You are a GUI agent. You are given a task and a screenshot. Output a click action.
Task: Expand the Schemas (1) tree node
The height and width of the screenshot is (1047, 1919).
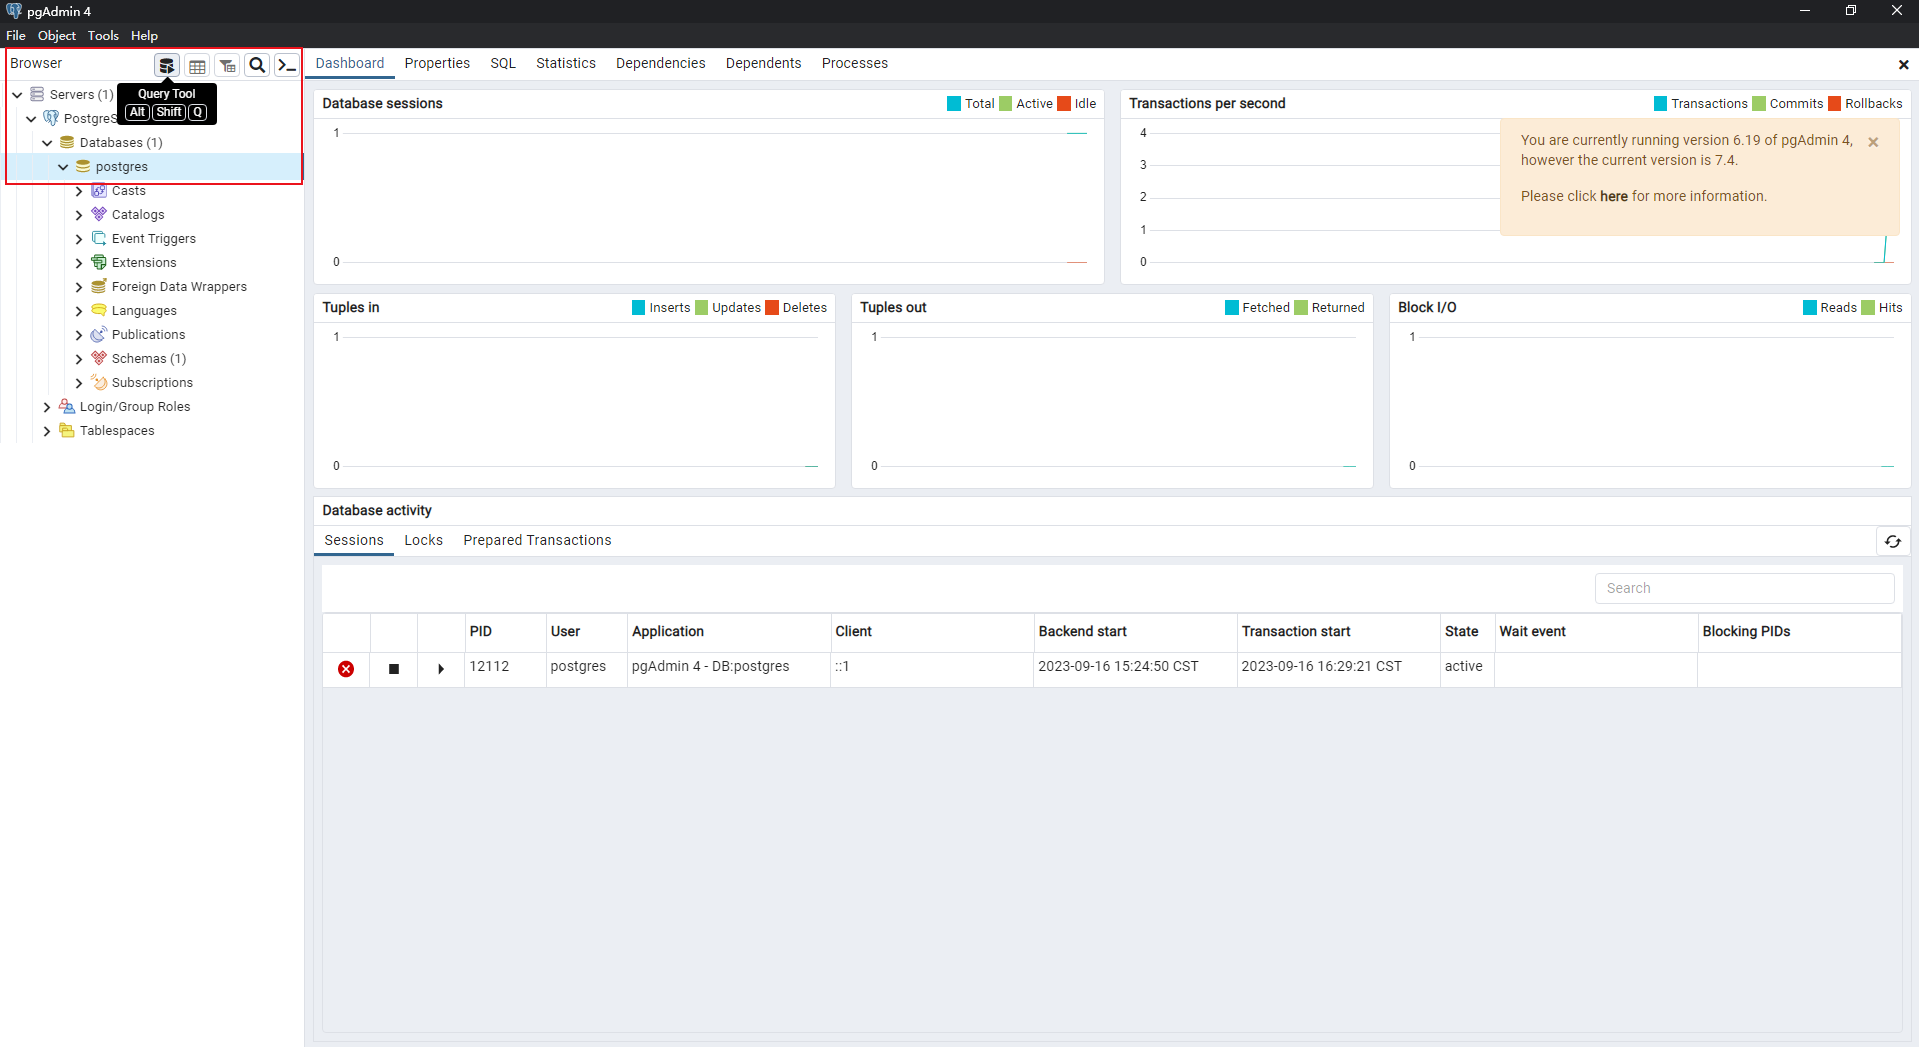tap(79, 359)
